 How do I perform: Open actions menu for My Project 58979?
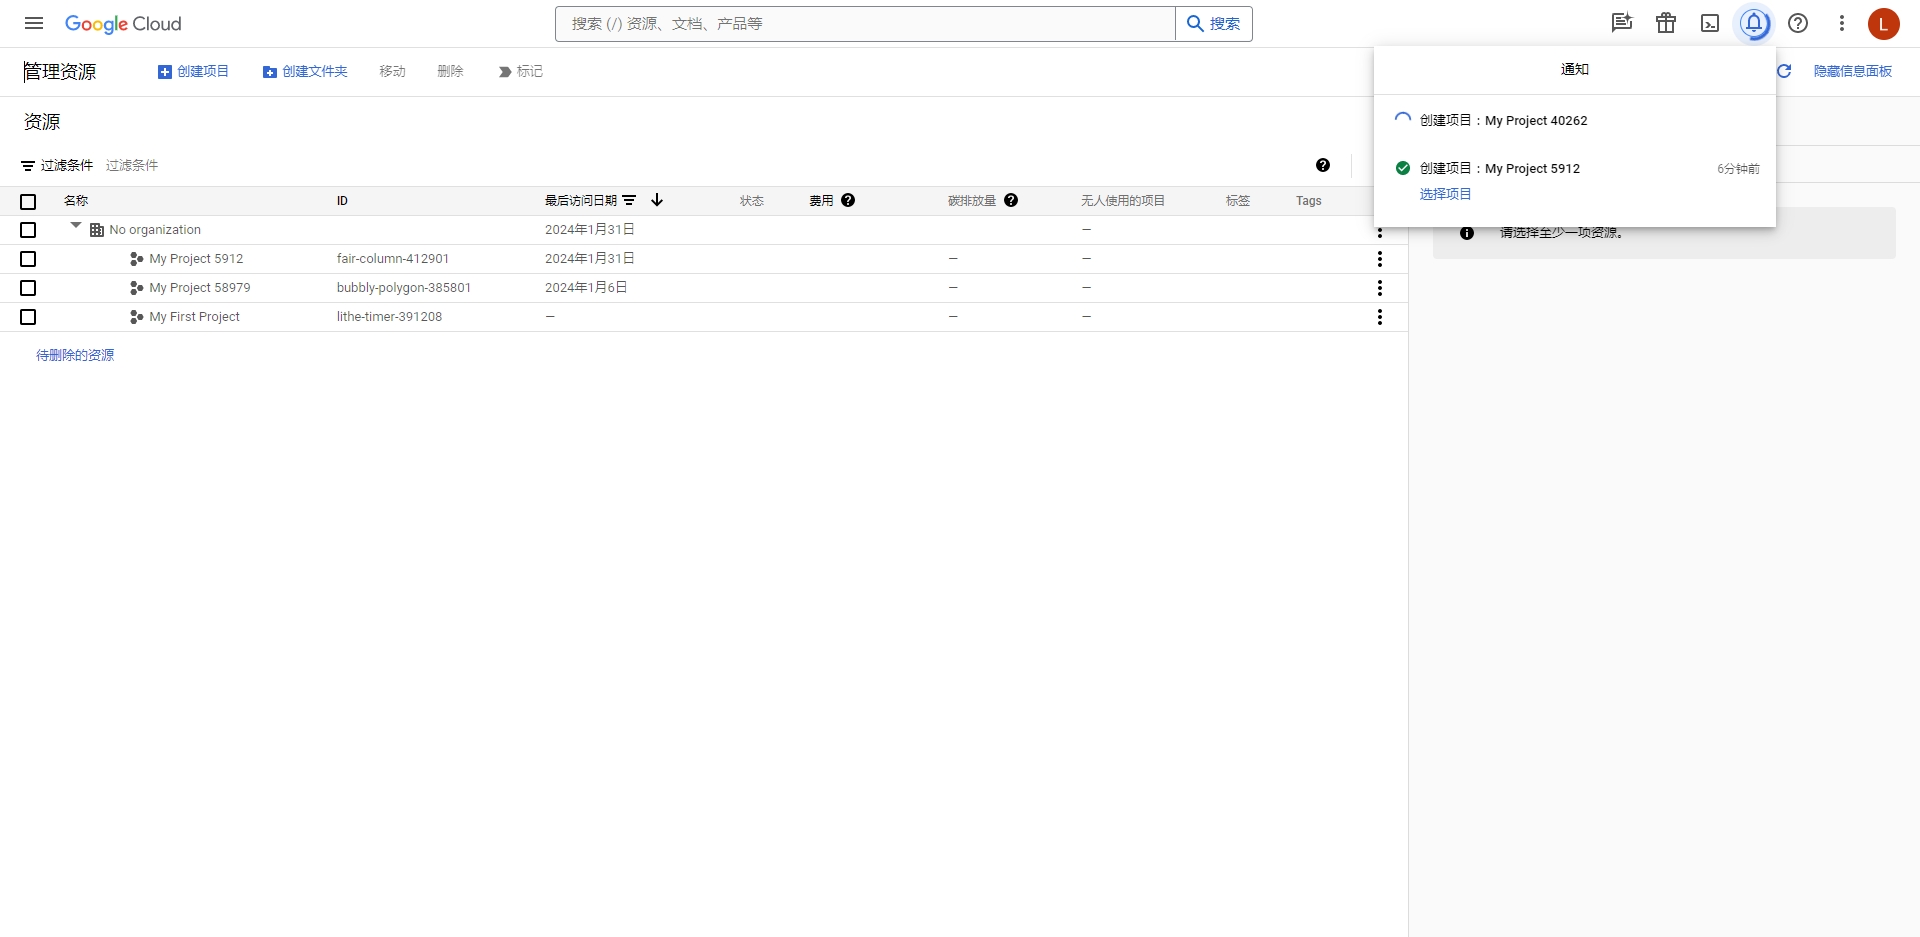click(x=1380, y=288)
